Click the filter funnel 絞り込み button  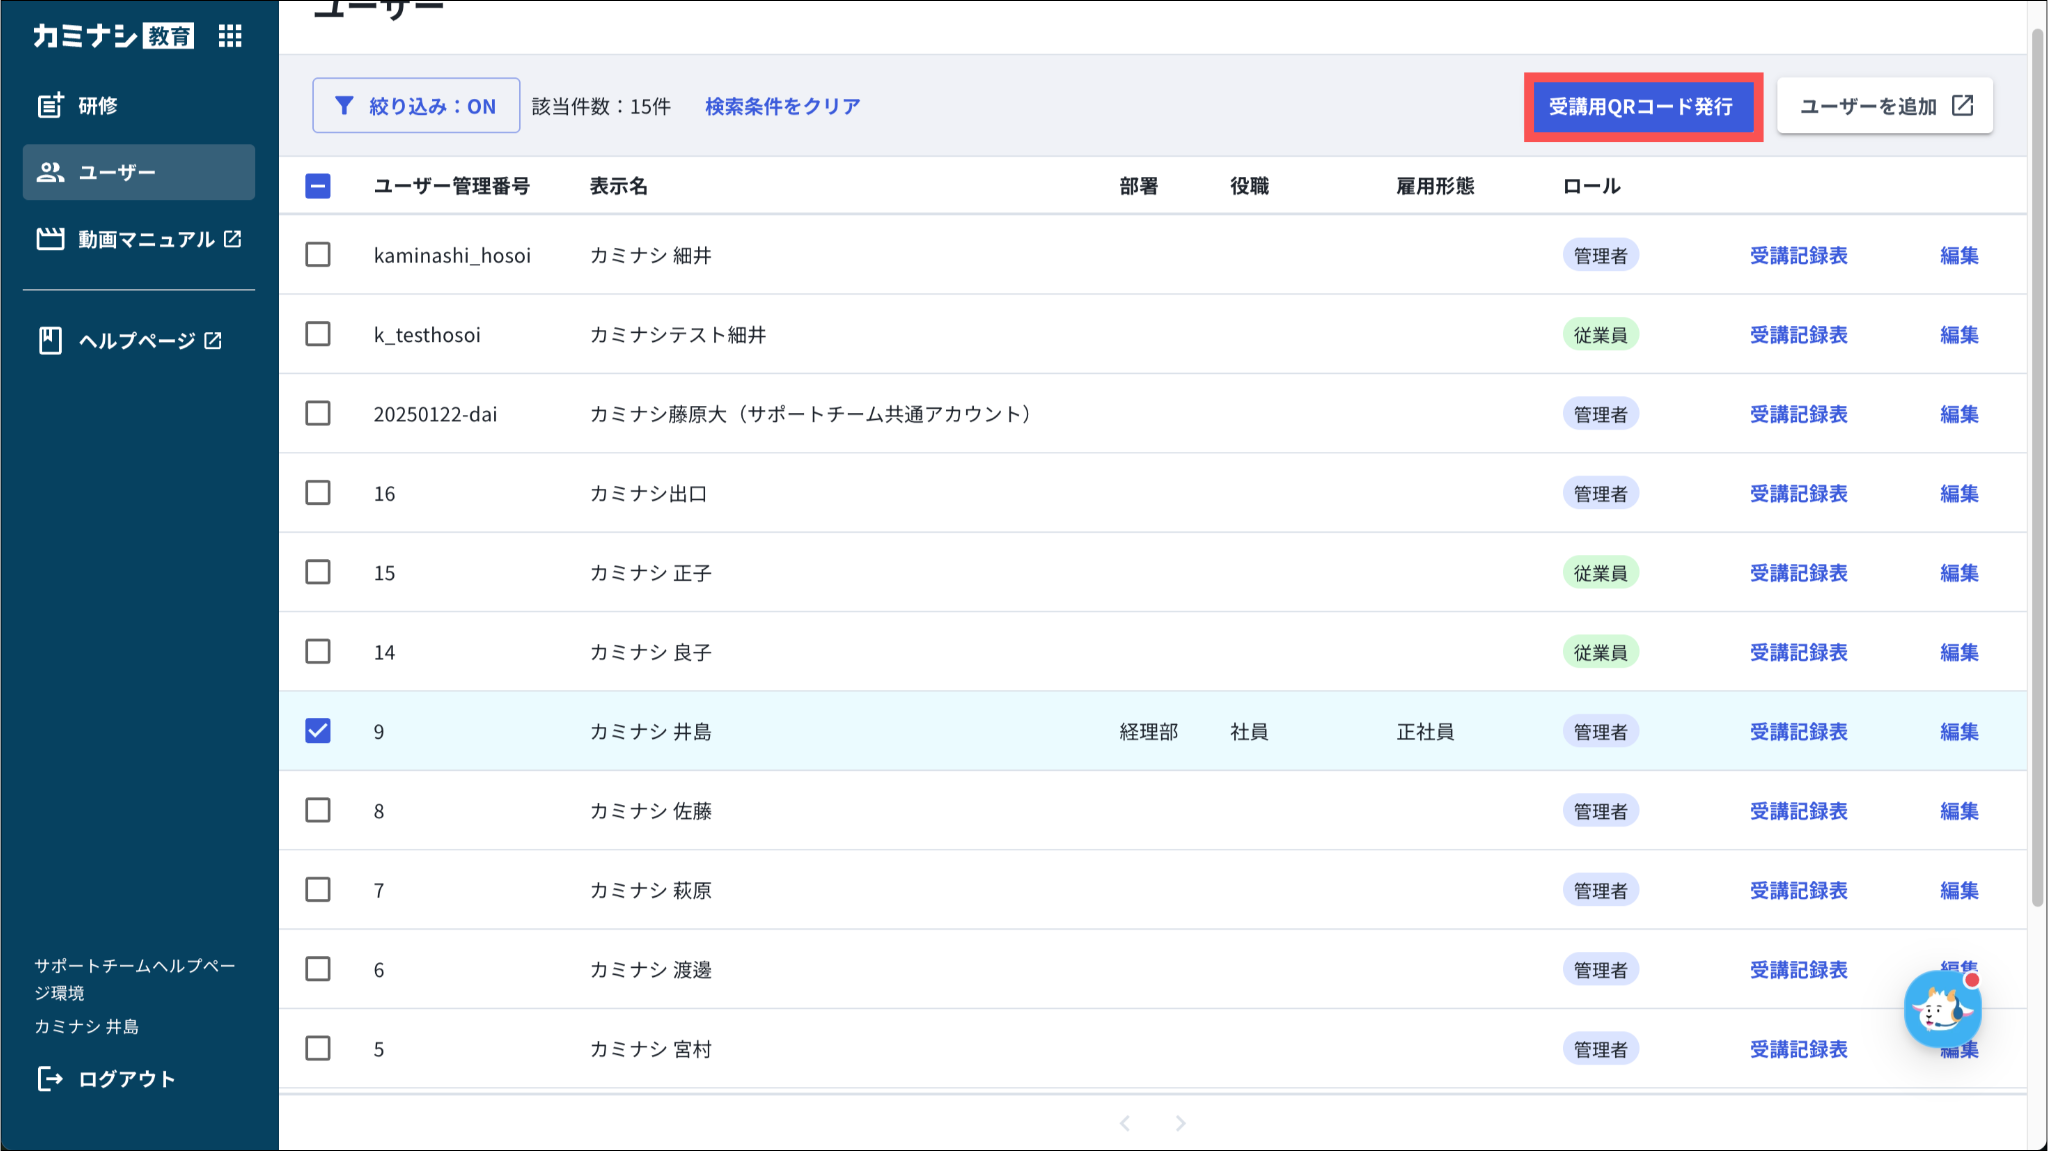[x=416, y=106]
